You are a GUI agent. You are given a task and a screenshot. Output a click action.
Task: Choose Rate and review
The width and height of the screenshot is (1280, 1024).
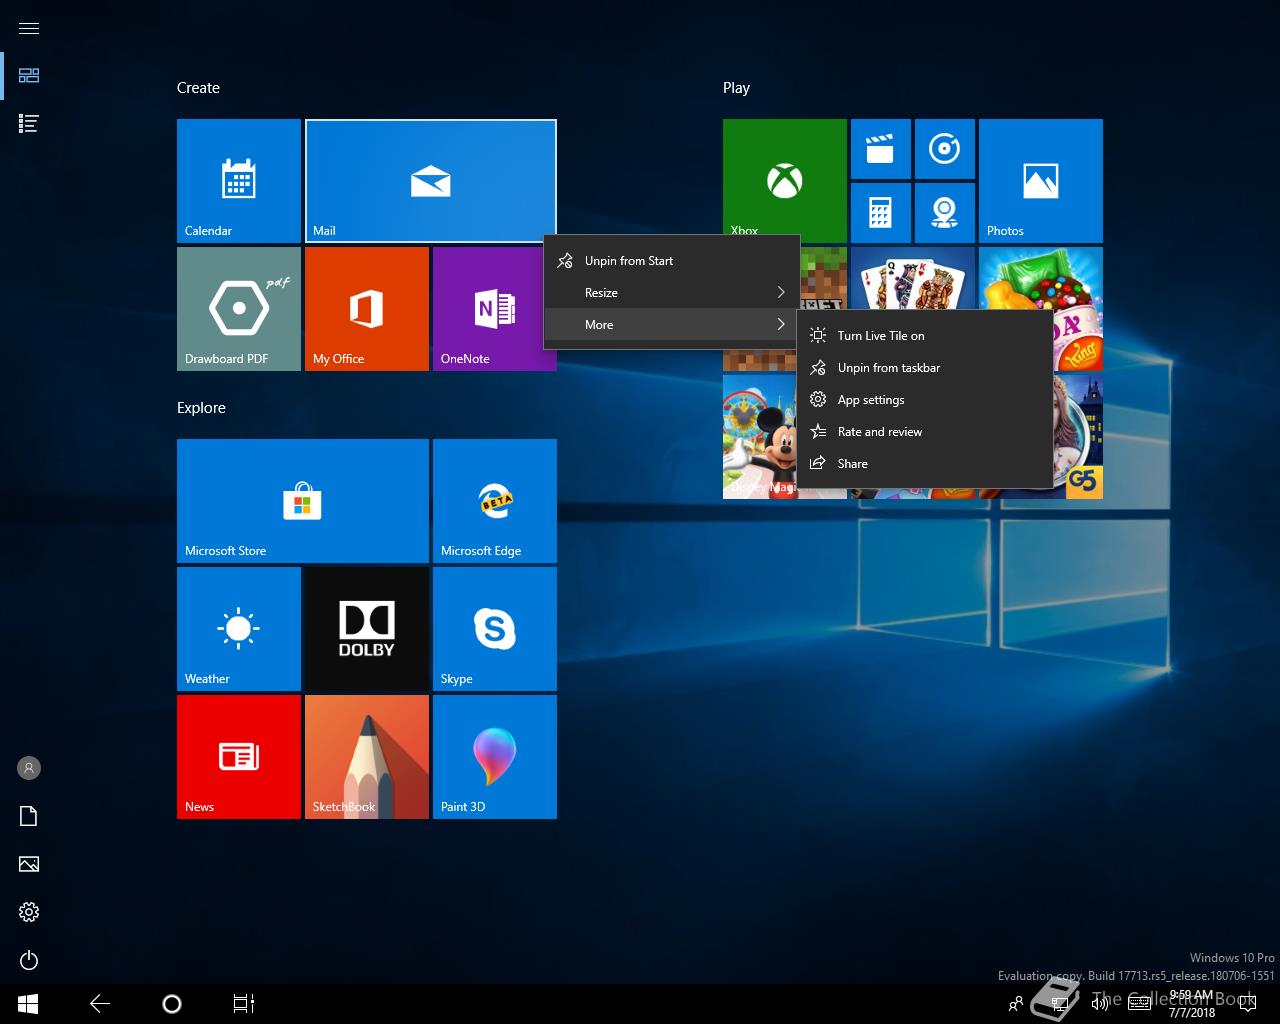click(x=925, y=432)
